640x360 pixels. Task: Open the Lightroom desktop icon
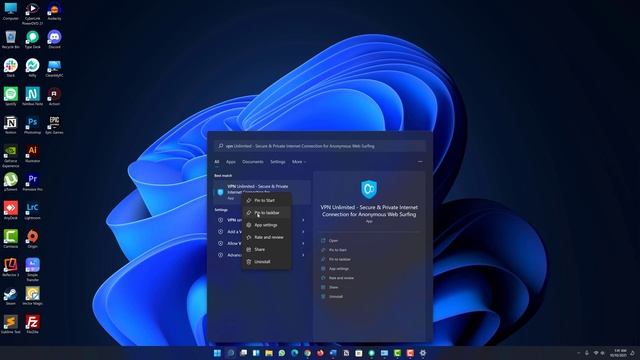[x=32, y=210]
